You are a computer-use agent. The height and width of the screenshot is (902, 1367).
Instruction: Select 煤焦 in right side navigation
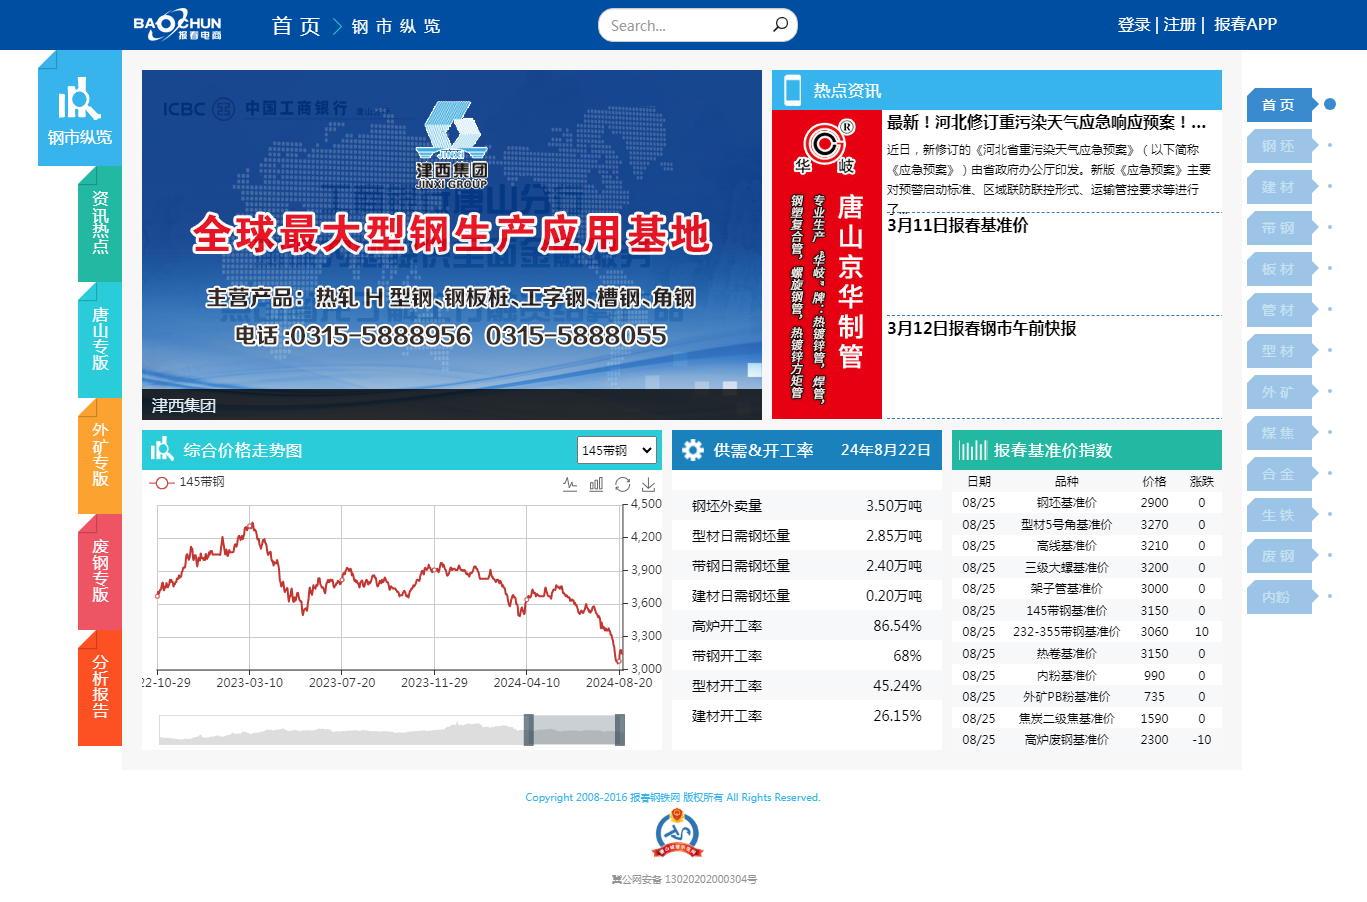1279,433
